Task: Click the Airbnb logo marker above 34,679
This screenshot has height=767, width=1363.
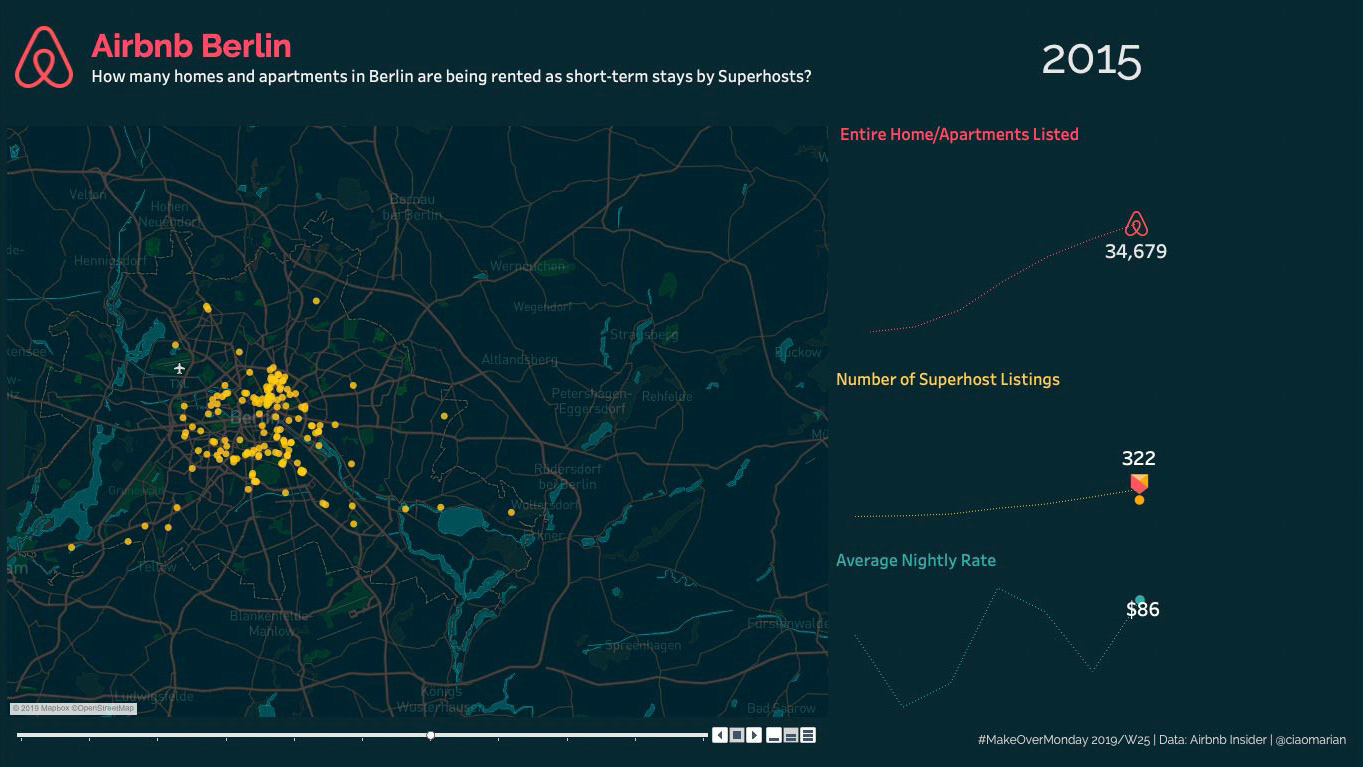Action: 1136,224
